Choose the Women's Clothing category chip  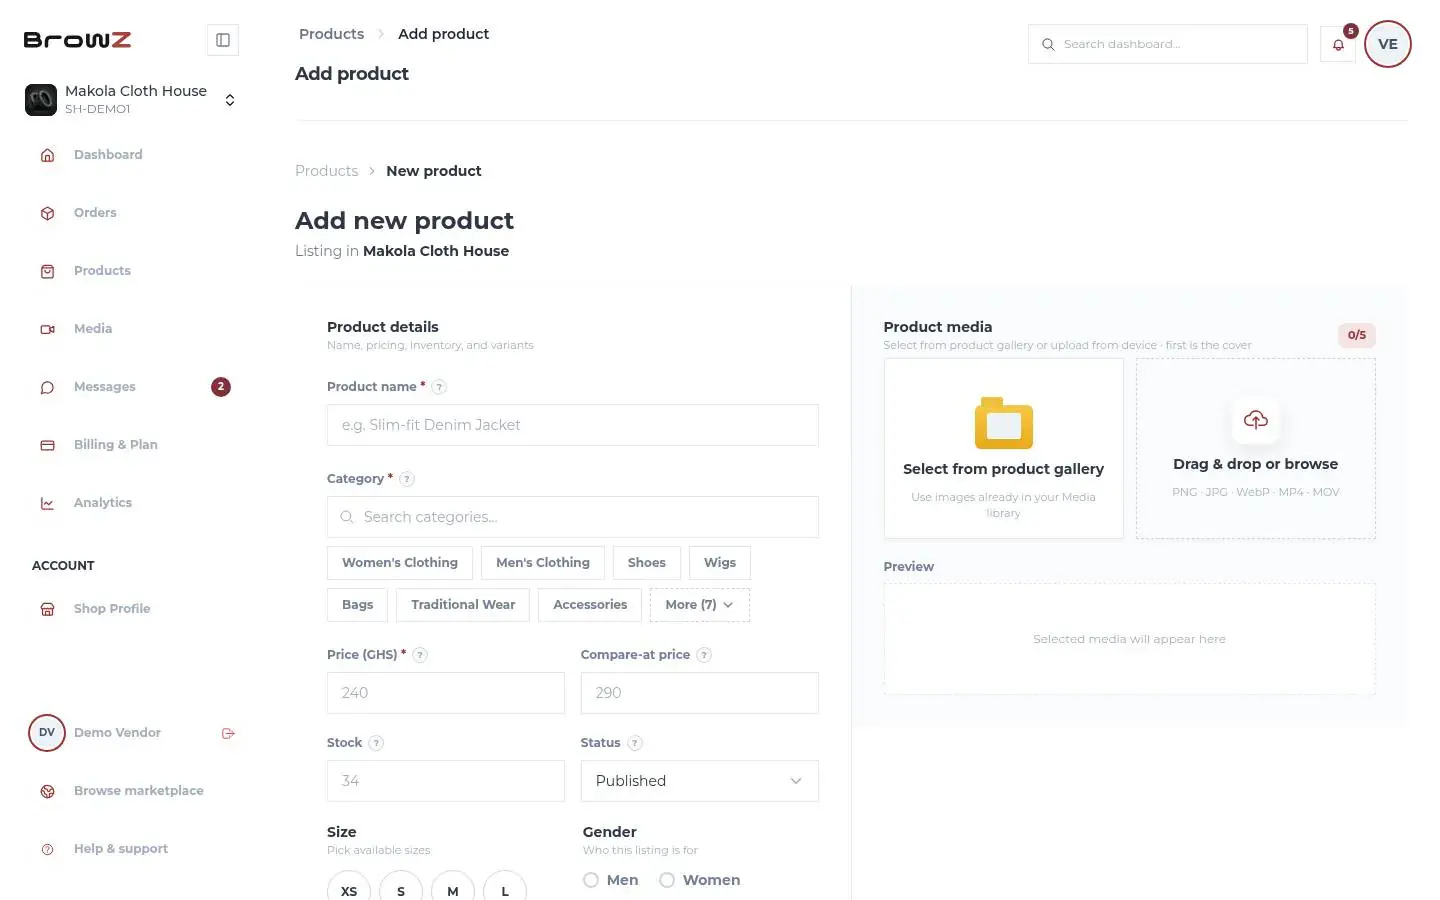pyautogui.click(x=400, y=563)
